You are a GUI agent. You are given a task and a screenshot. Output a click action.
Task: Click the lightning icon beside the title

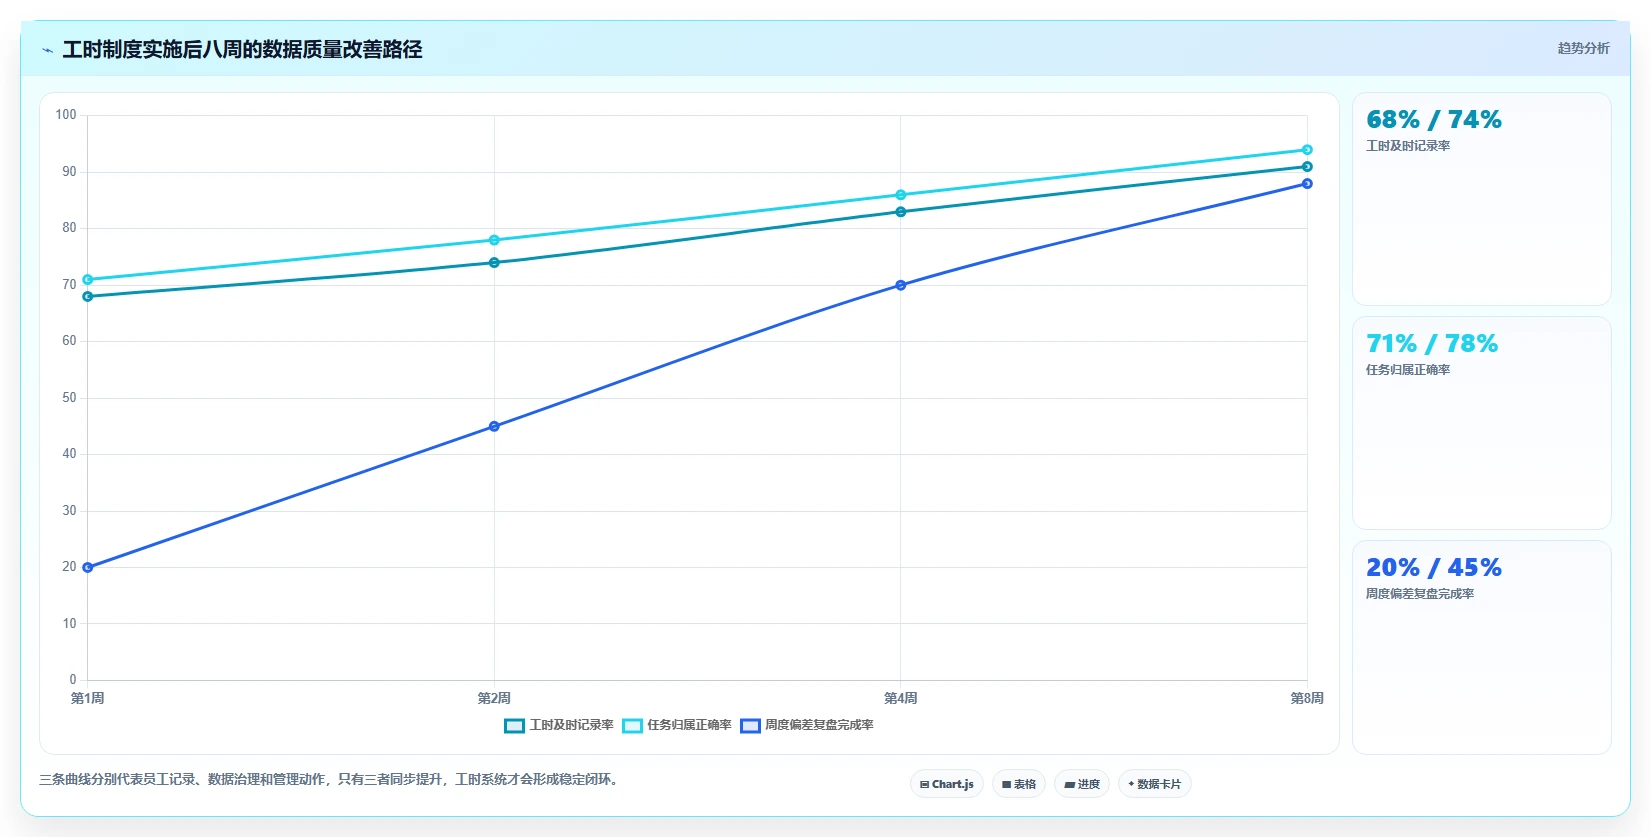47,50
